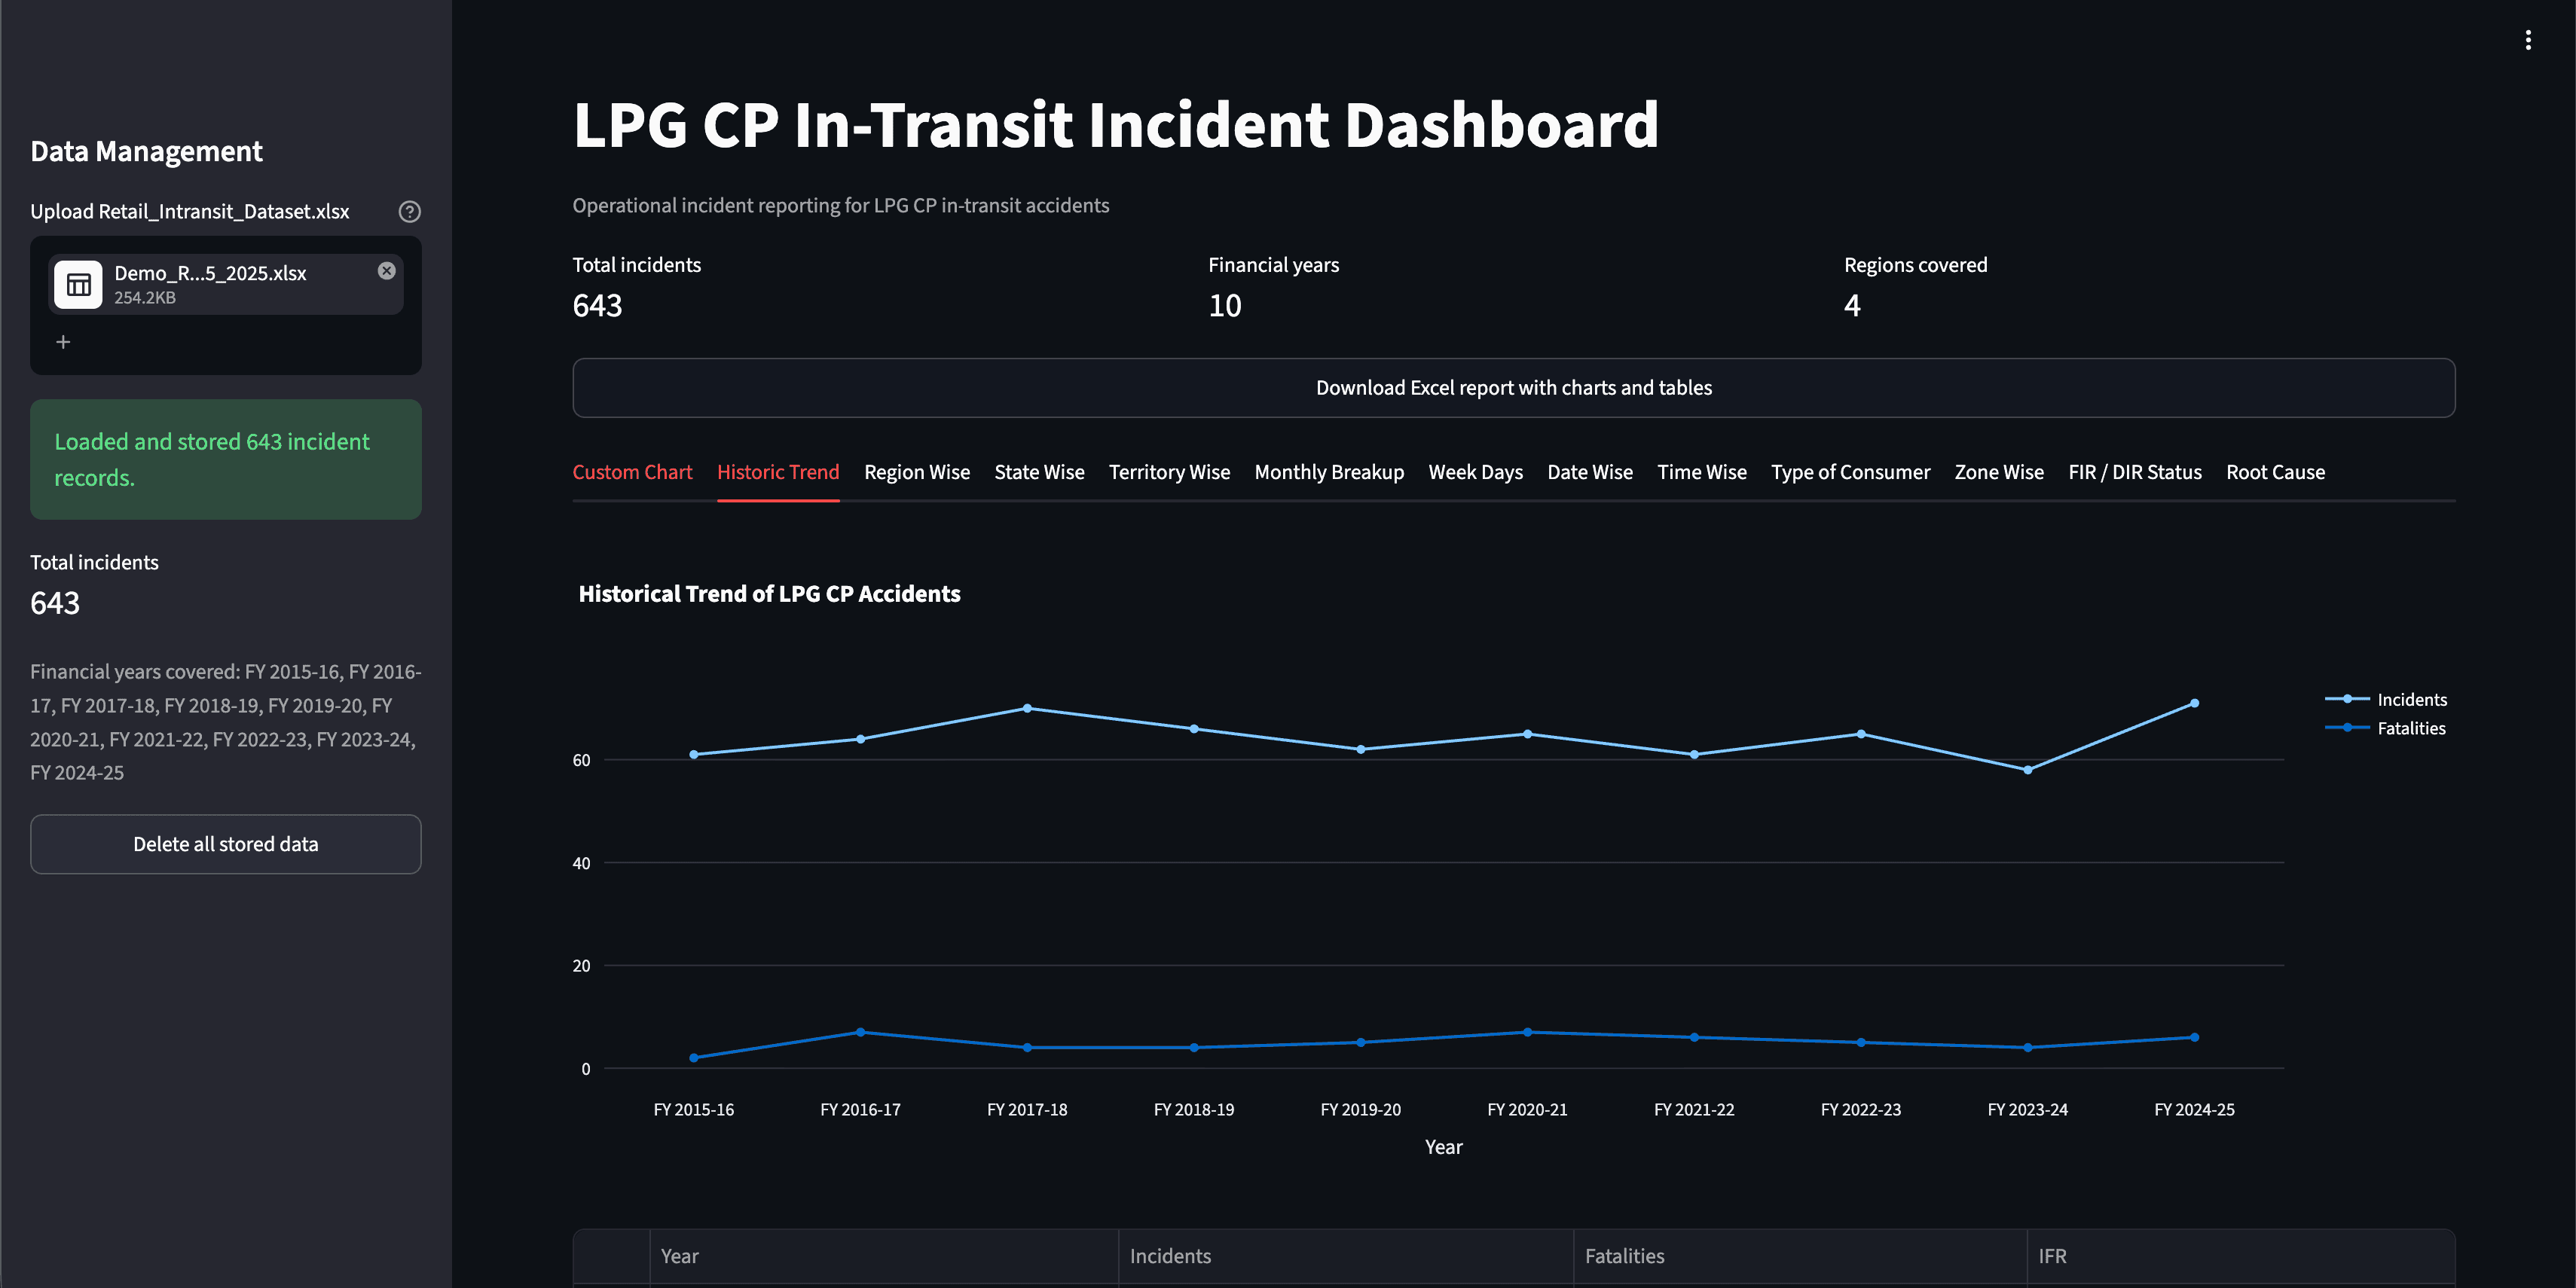Click Incidents data point for FY 2017-18

[1027, 708]
